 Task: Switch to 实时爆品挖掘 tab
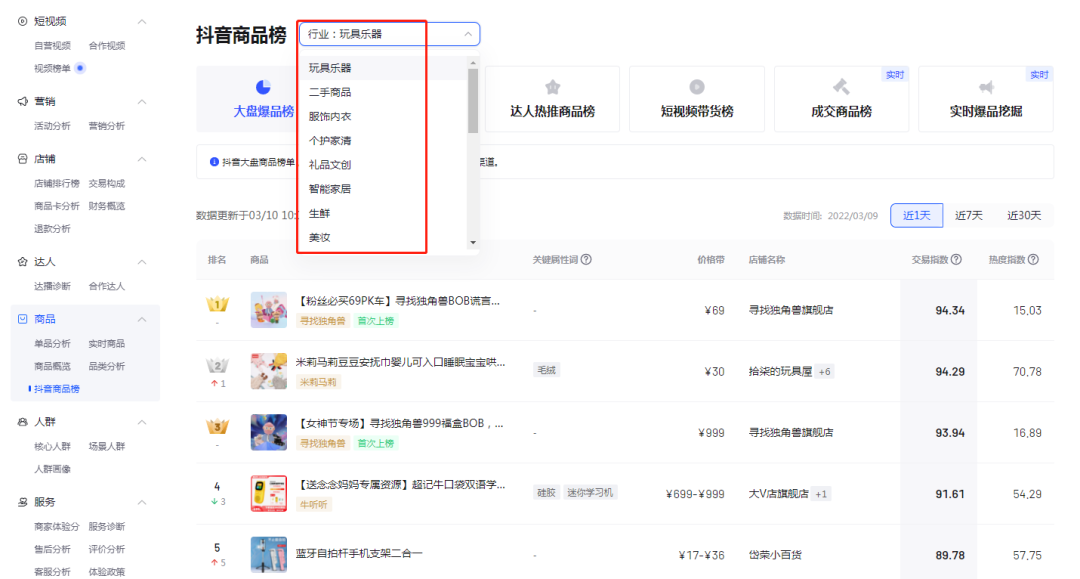(x=986, y=99)
